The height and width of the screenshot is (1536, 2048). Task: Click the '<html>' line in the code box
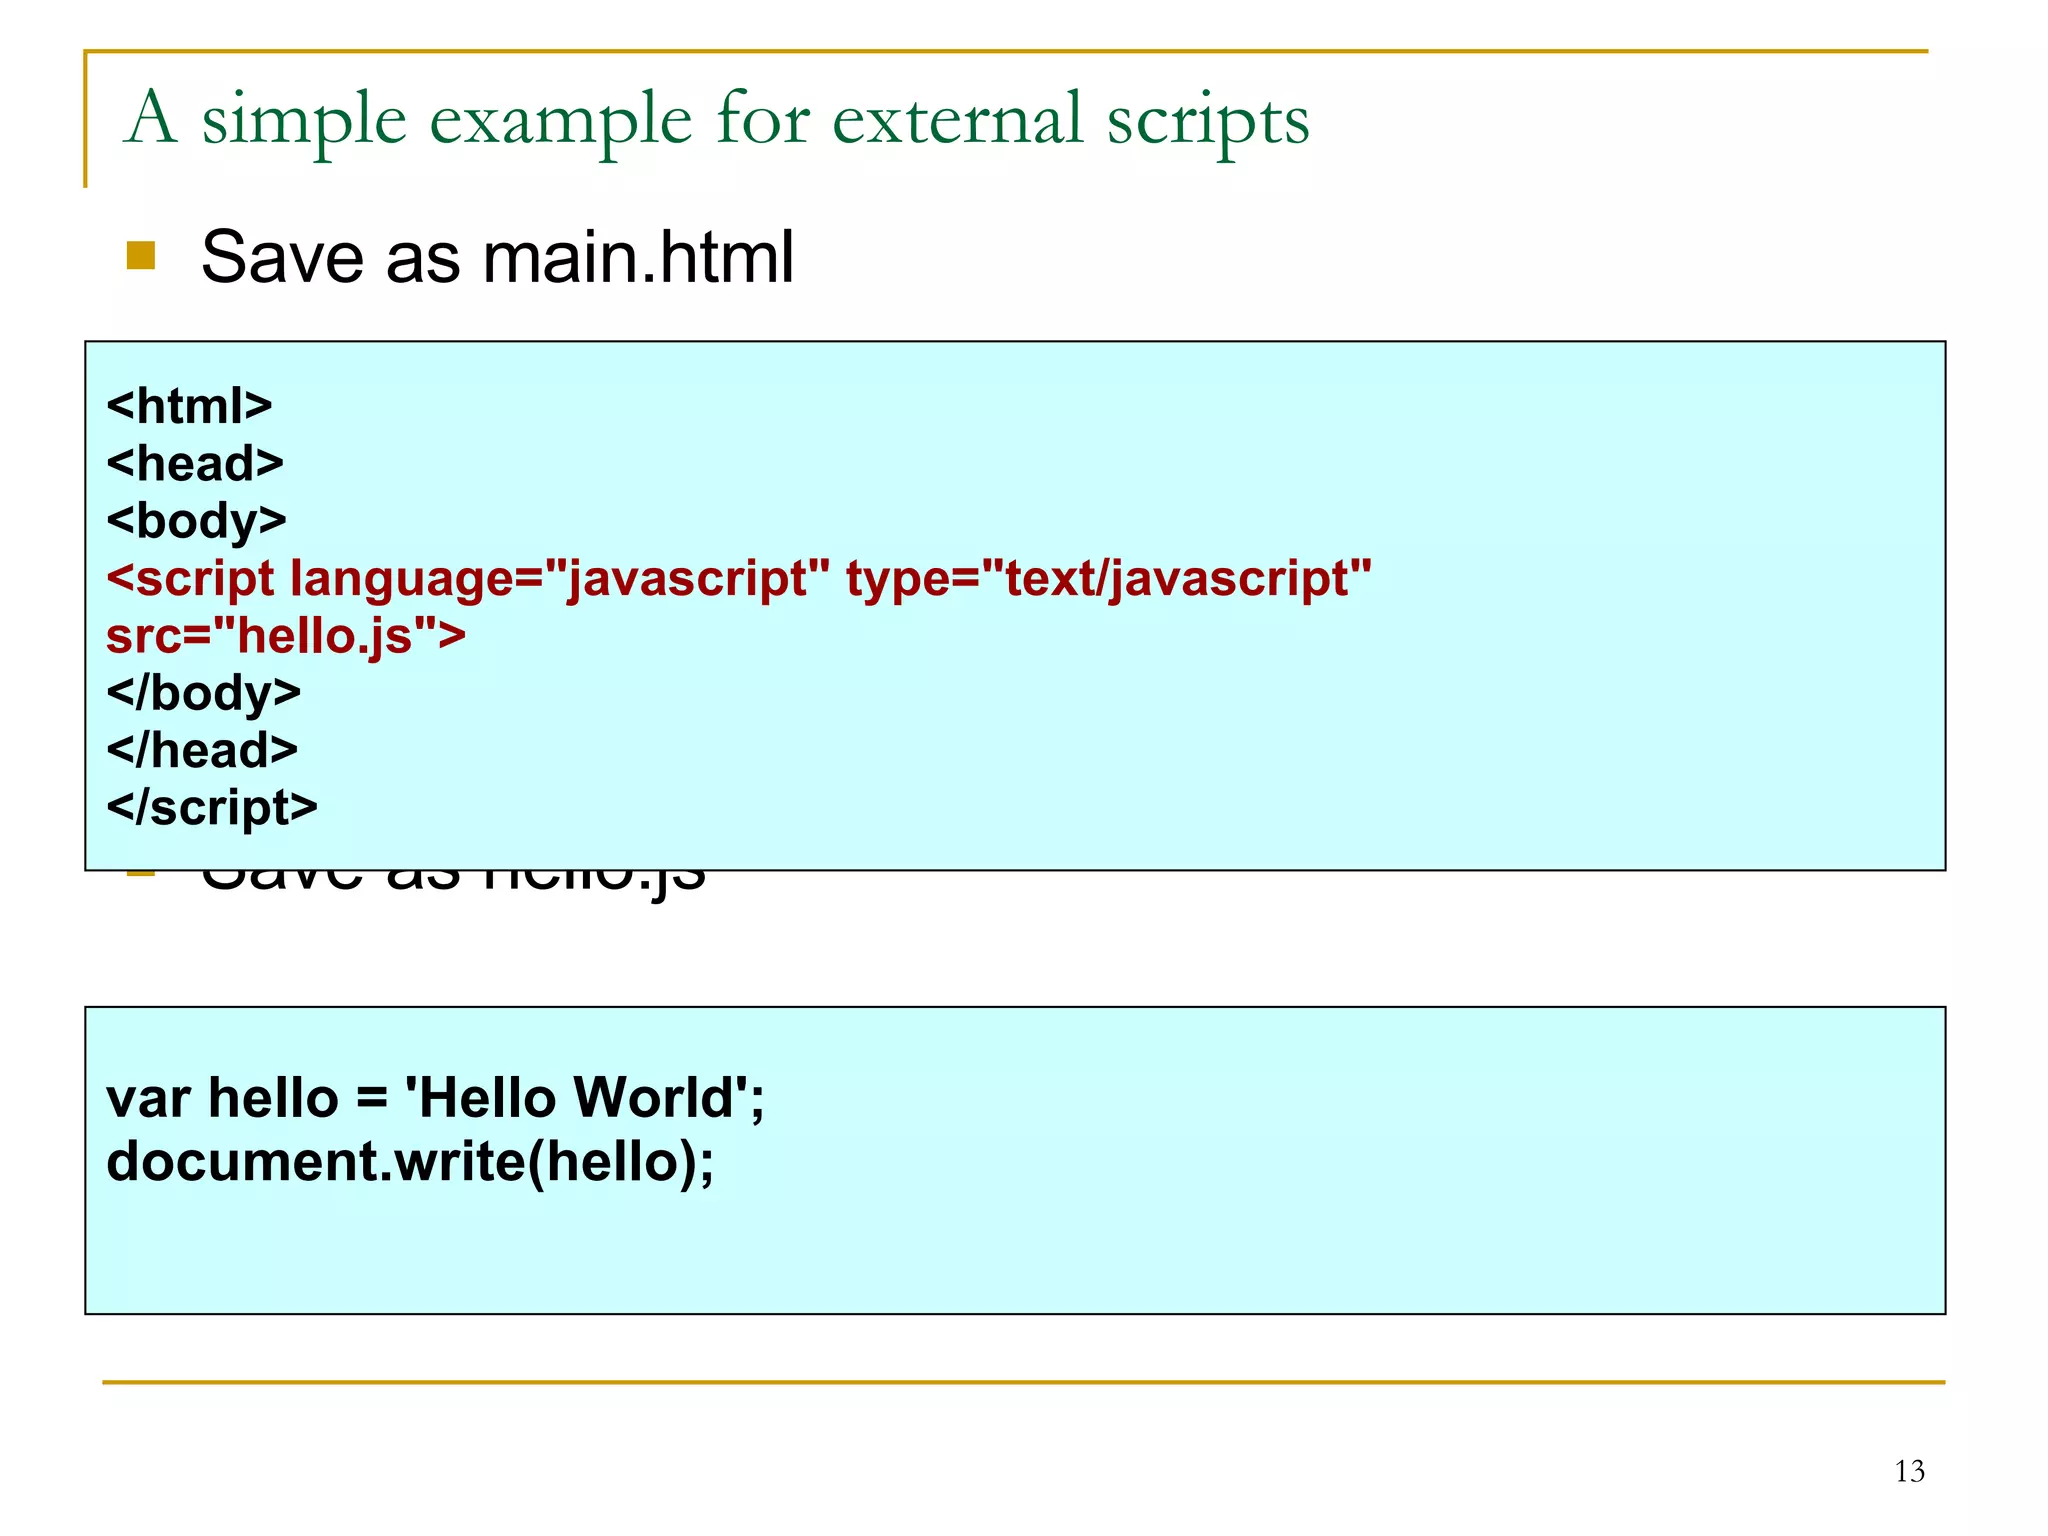189,406
